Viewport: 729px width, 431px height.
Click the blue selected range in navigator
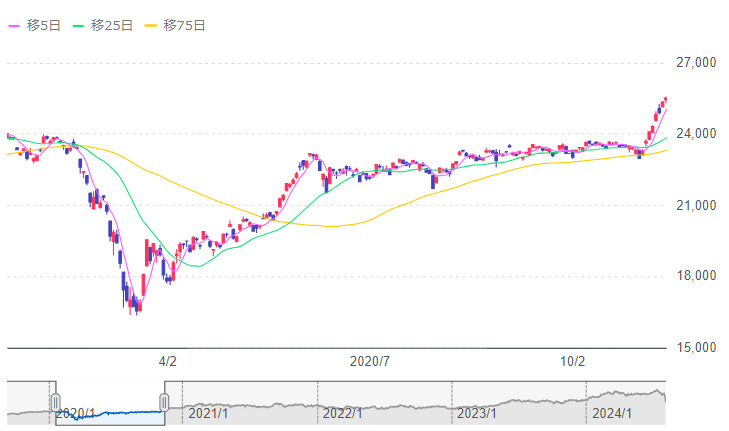click(110, 411)
